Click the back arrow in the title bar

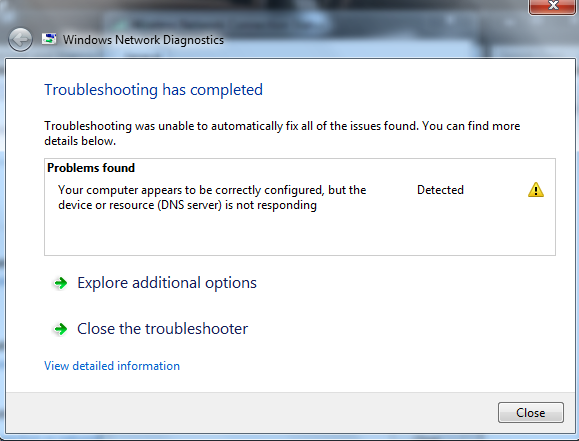coord(20,40)
